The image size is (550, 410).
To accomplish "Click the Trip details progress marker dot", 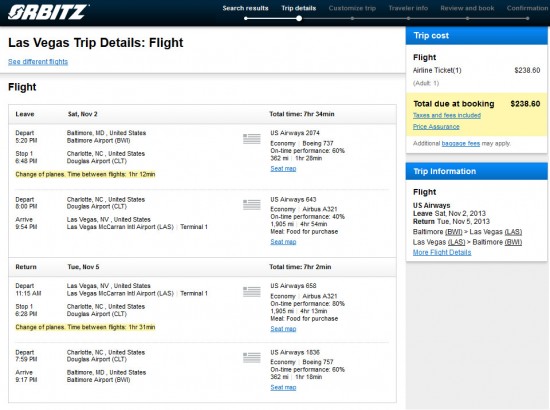I will tap(299, 18).
